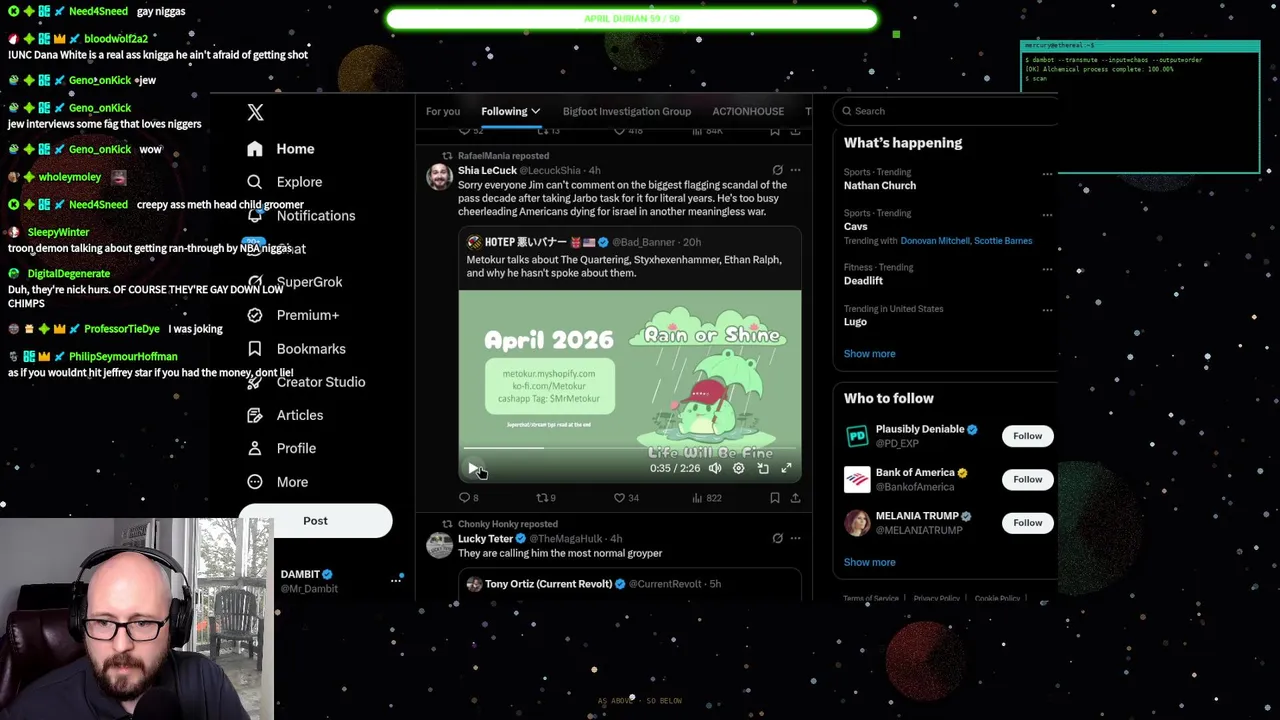Open DAMBIT account switcher menu

click(x=396, y=580)
